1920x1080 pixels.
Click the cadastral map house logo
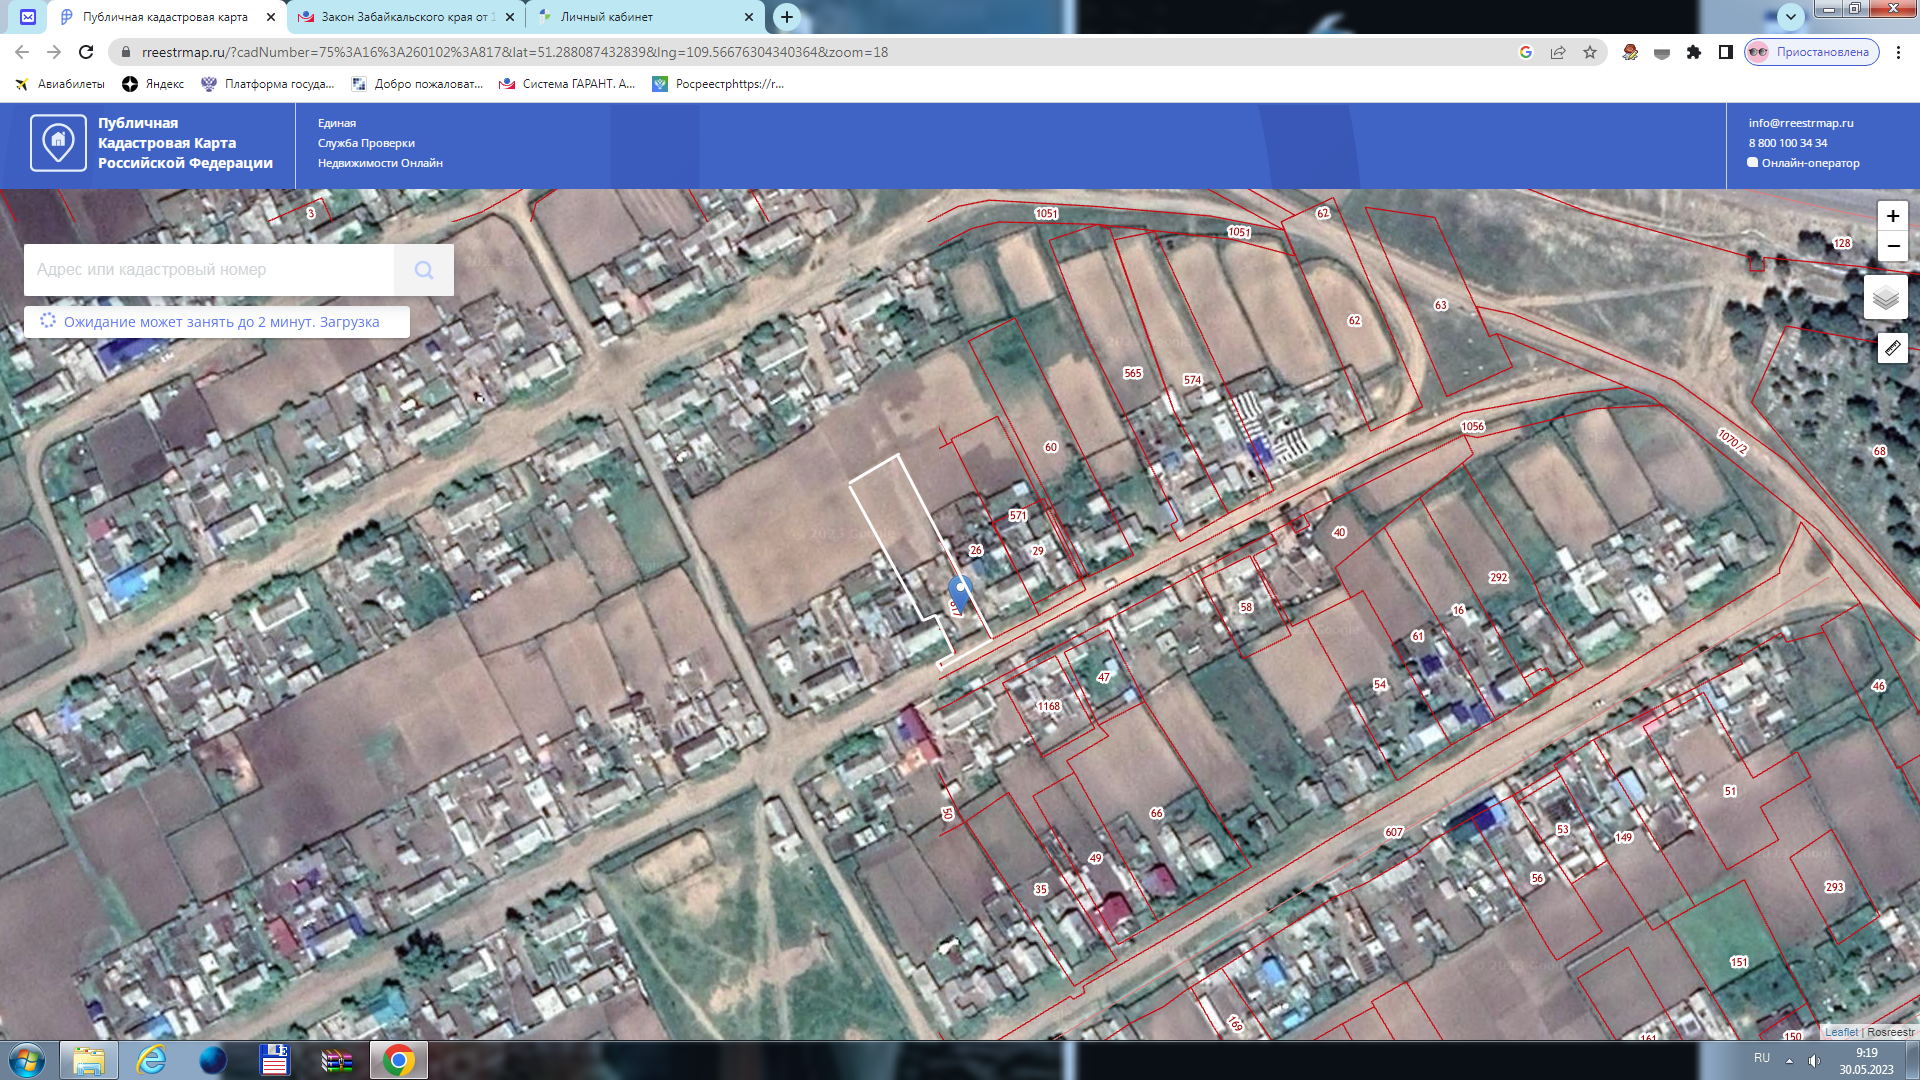pos(58,143)
